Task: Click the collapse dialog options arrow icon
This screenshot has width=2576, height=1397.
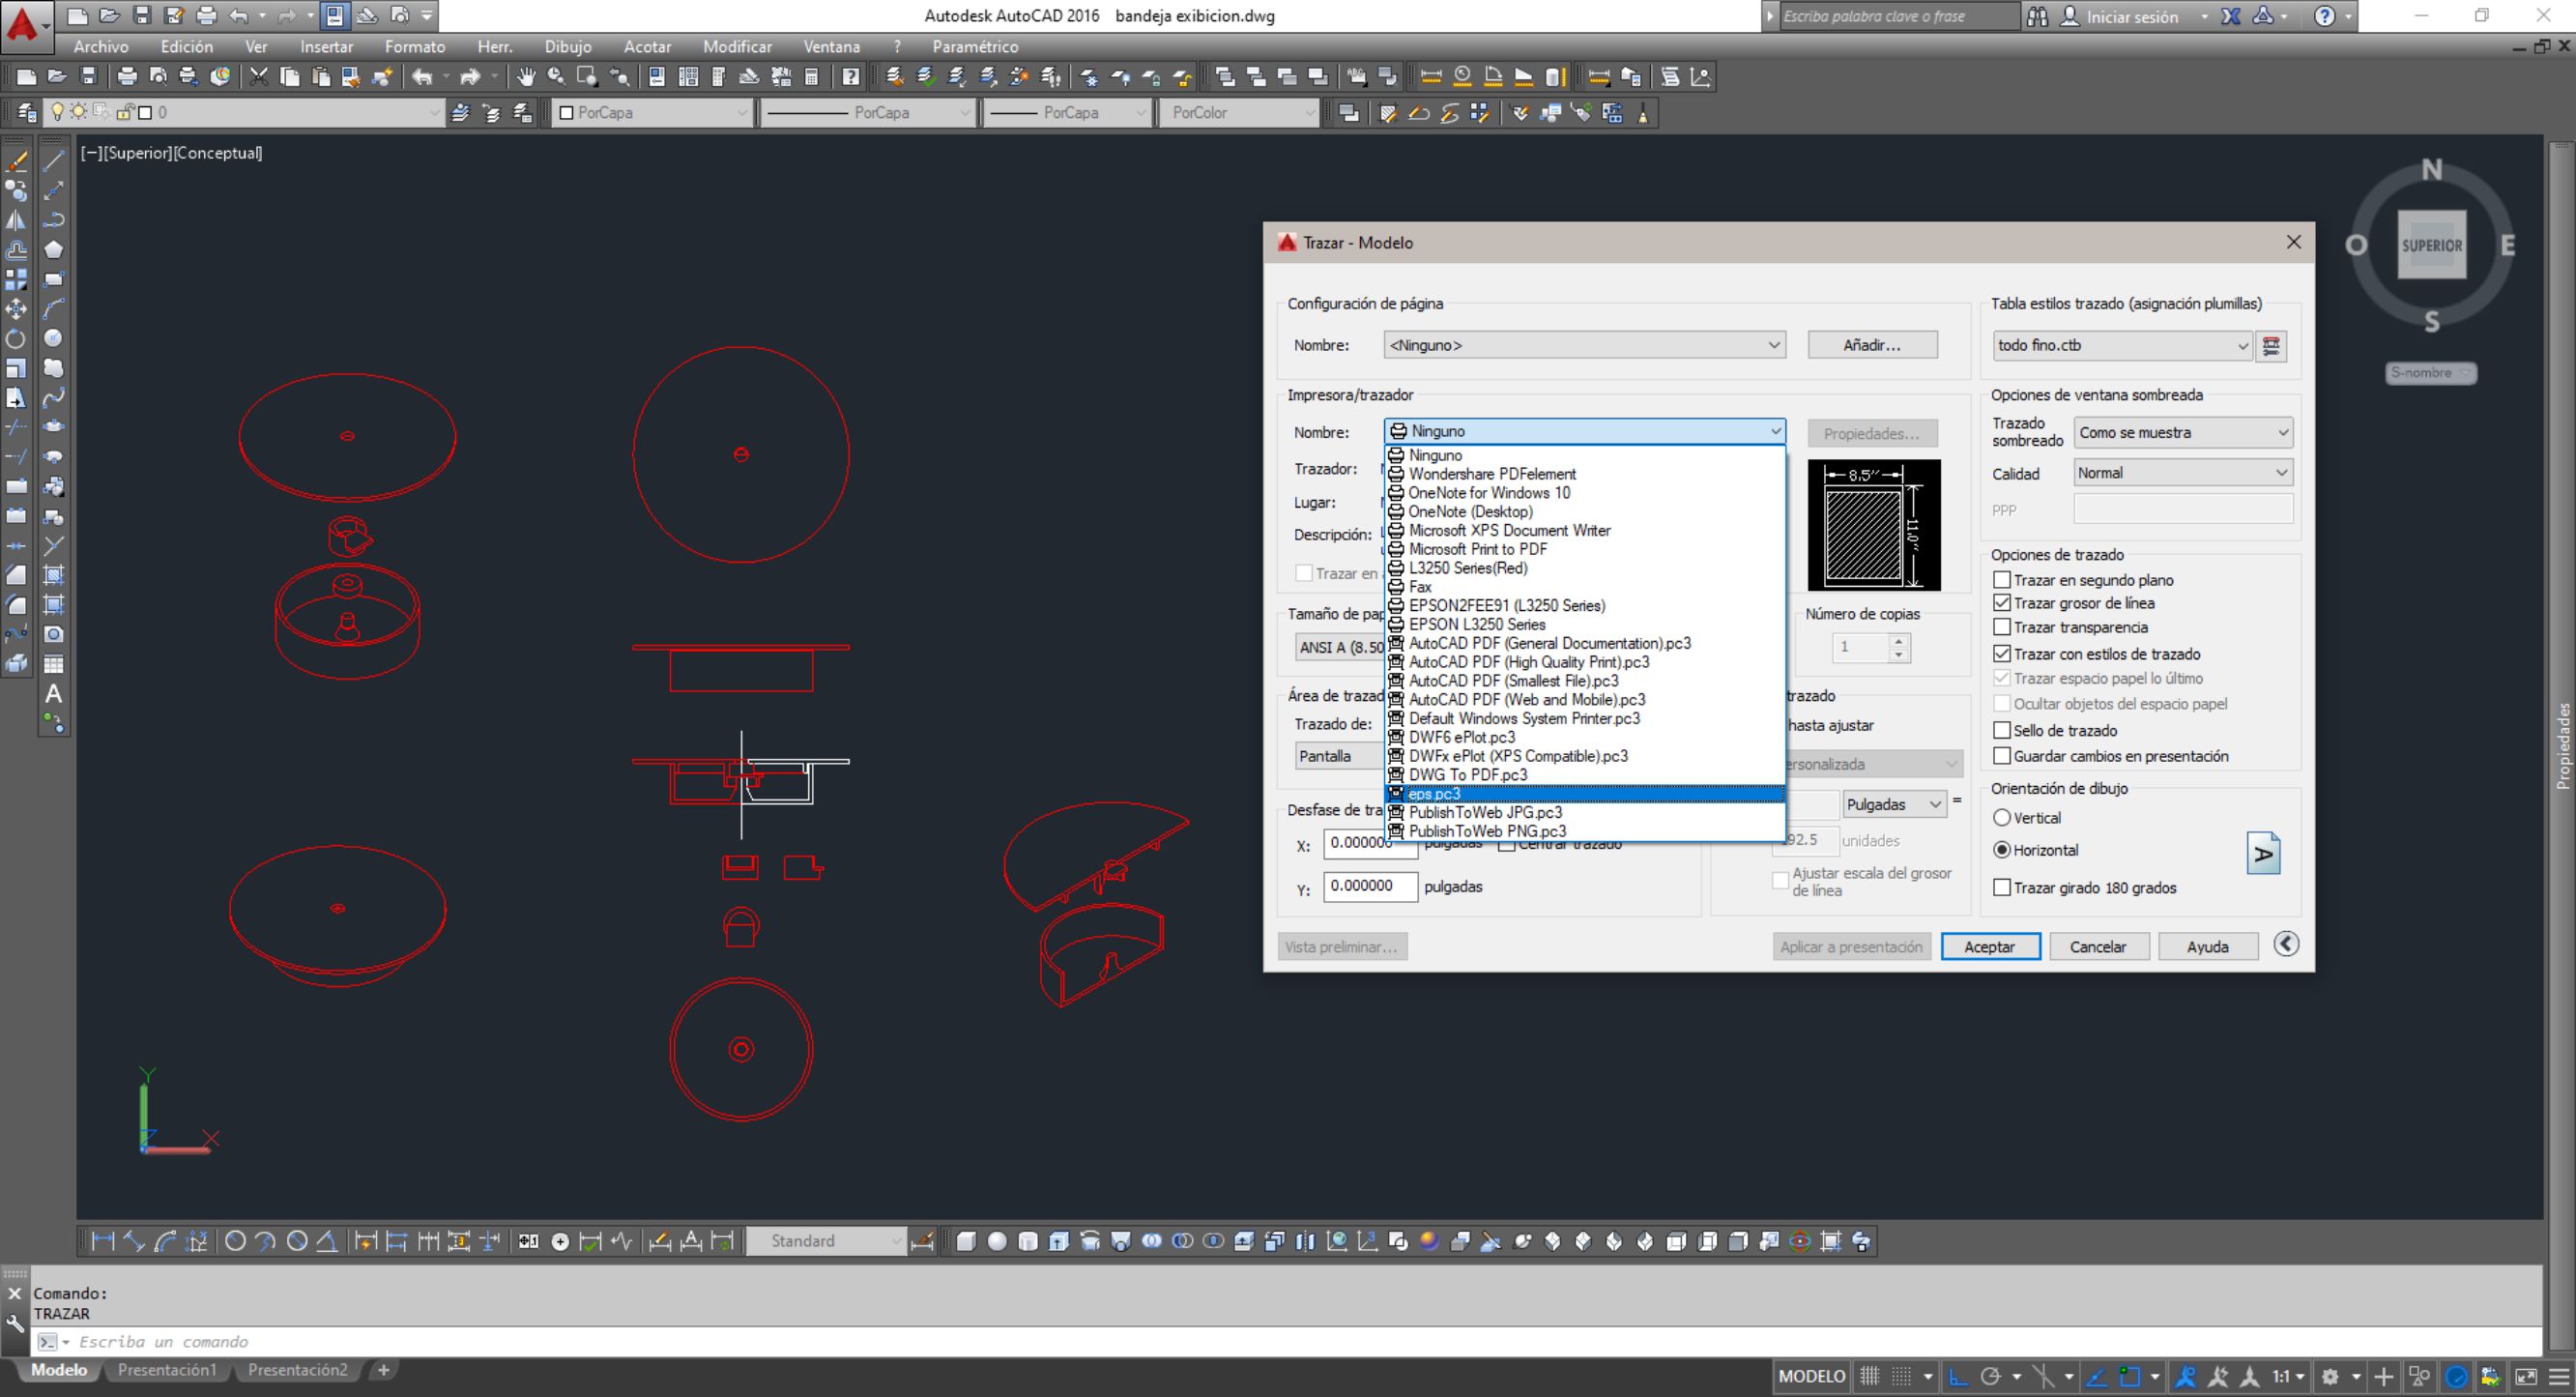Action: pyautogui.click(x=2286, y=944)
